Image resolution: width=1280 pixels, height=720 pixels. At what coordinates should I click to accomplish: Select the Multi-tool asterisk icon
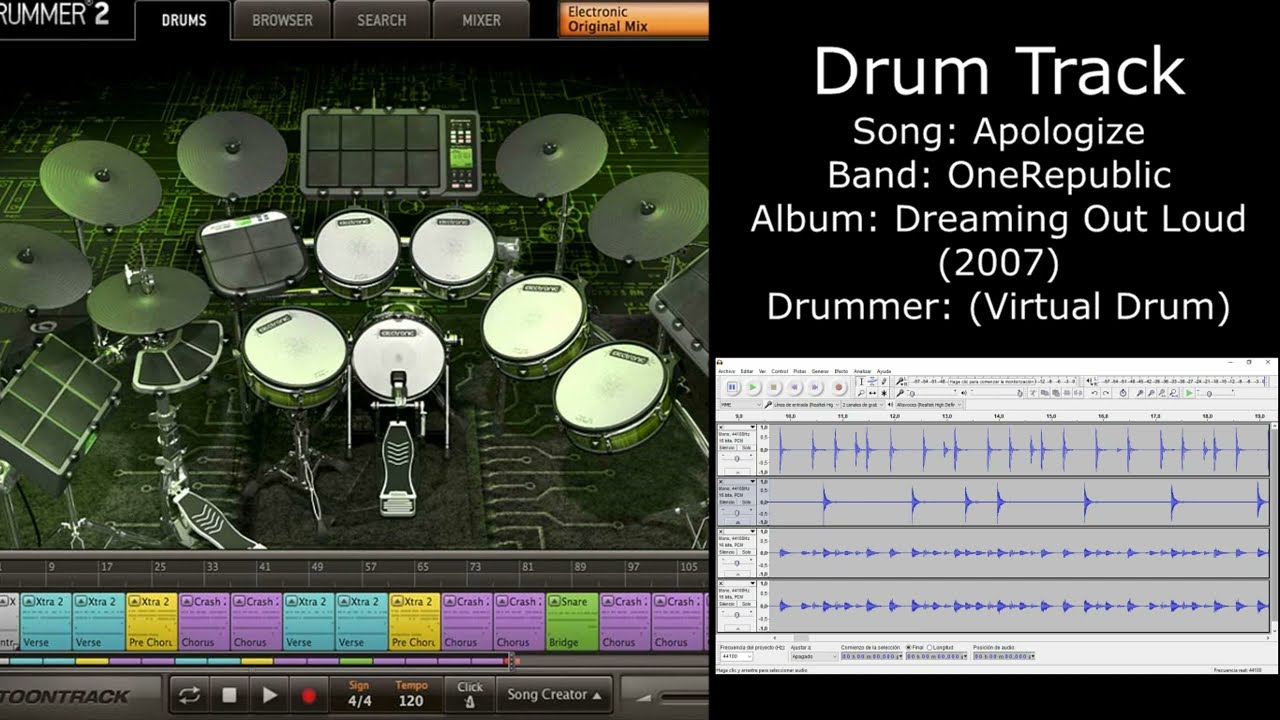[x=884, y=393]
